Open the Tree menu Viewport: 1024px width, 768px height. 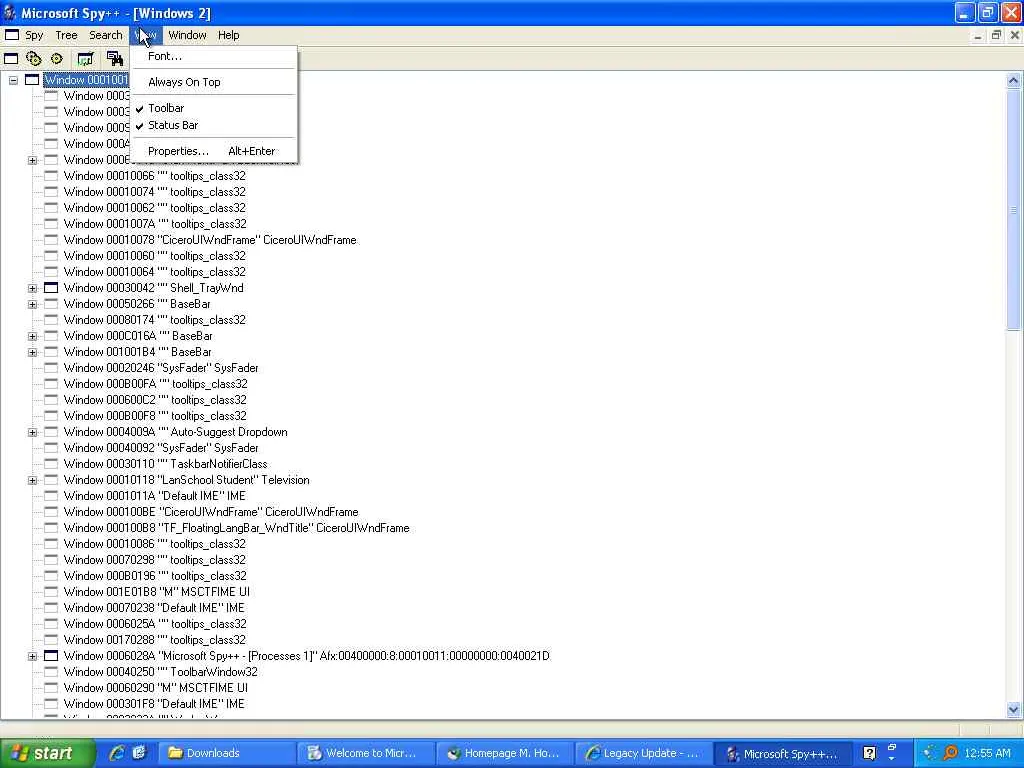[66, 35]
